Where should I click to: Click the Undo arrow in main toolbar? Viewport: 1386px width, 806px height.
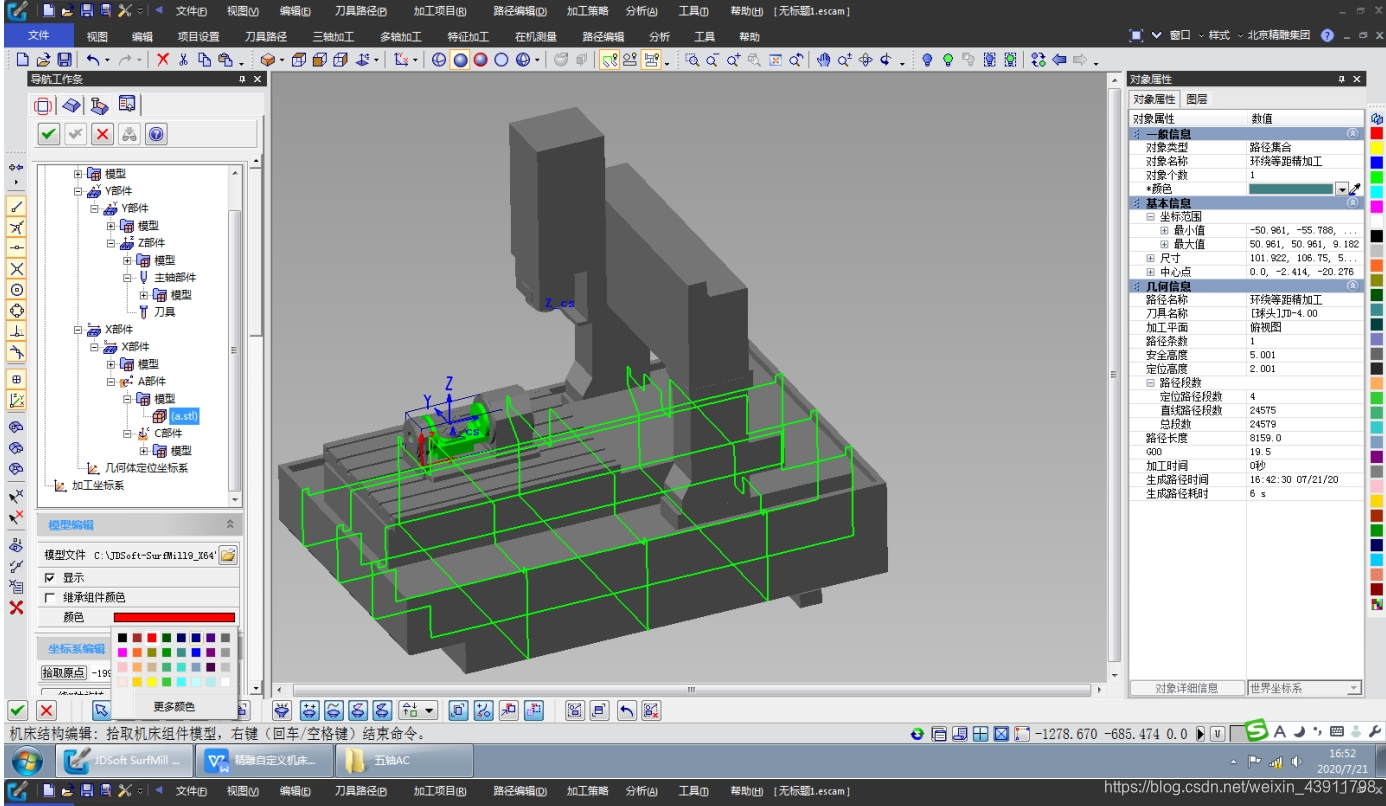(93, 60)
